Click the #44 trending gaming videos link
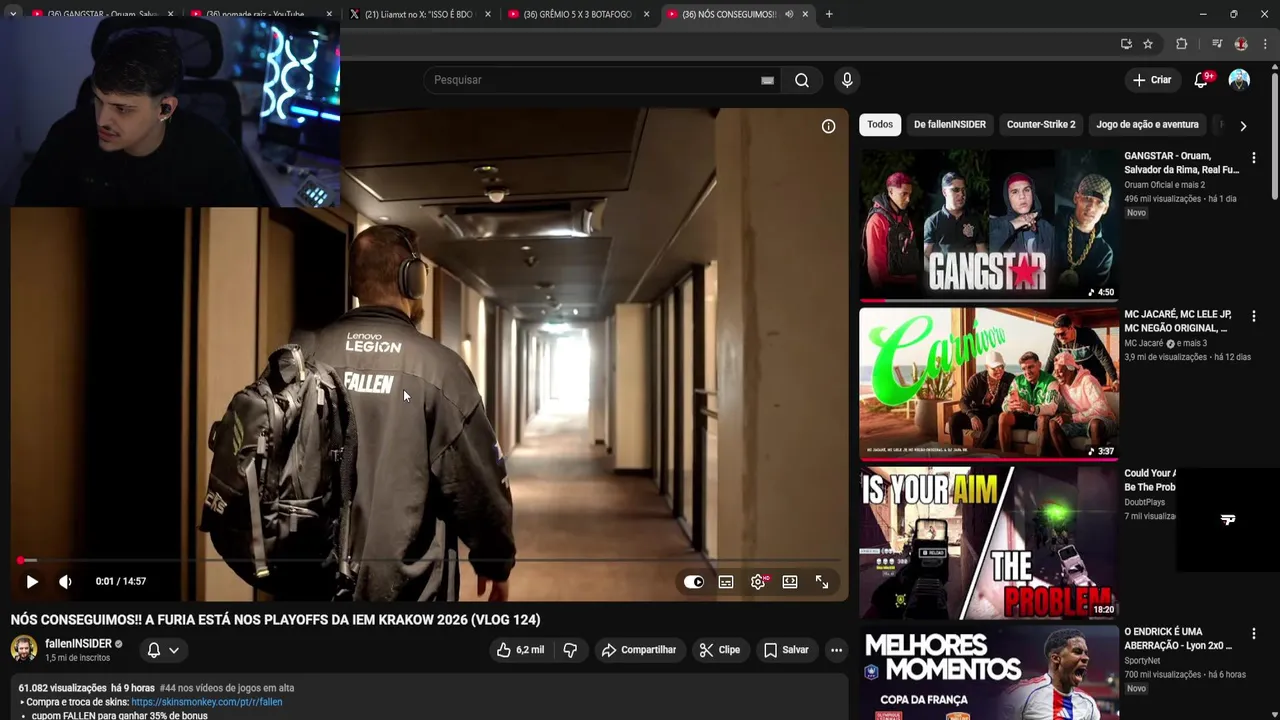The height and width of the screenshot is (720, 1280). click(x=227, y=688)
